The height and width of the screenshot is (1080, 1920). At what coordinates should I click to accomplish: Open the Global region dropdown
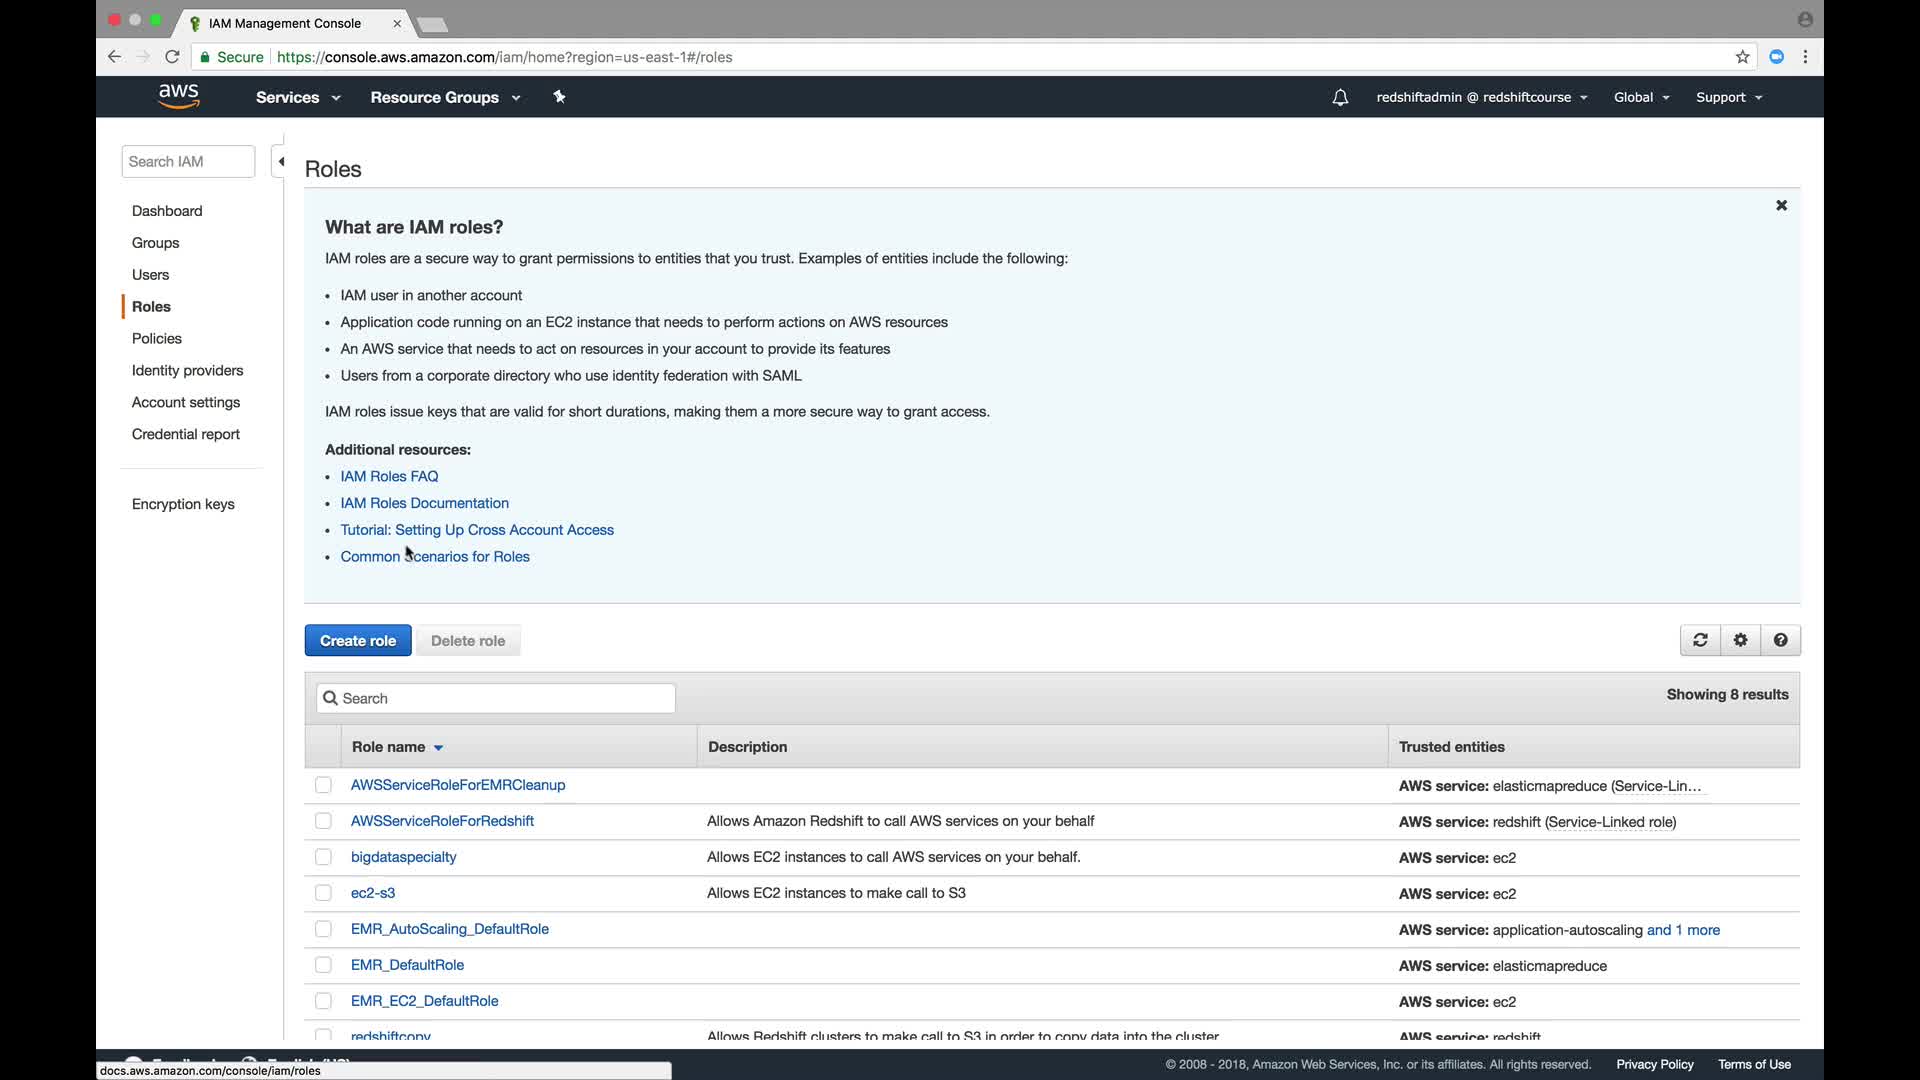[x=1641, y=97]
